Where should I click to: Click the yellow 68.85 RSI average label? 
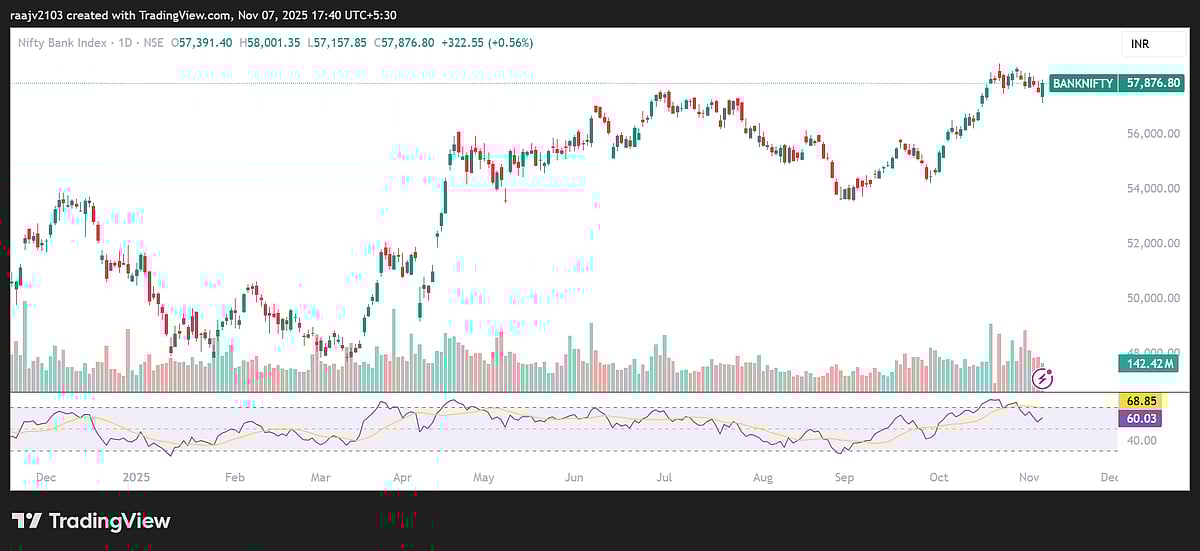(x=1139, y=400)
